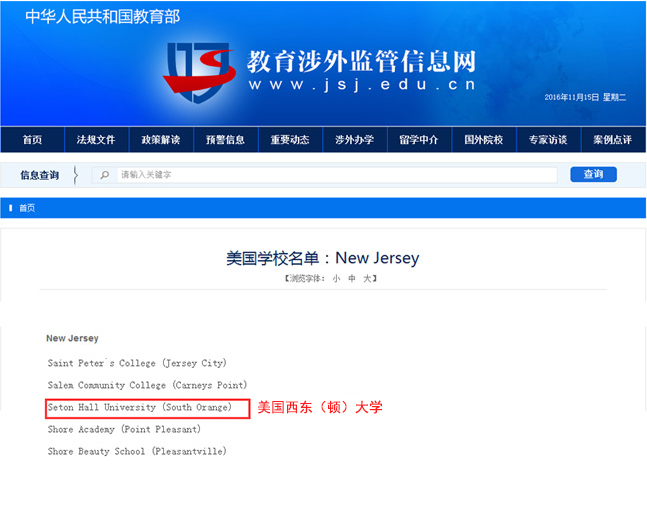Set browsing font size to 大
The width and height of the screenshot is (647, 517).
[x=367, y=278]
